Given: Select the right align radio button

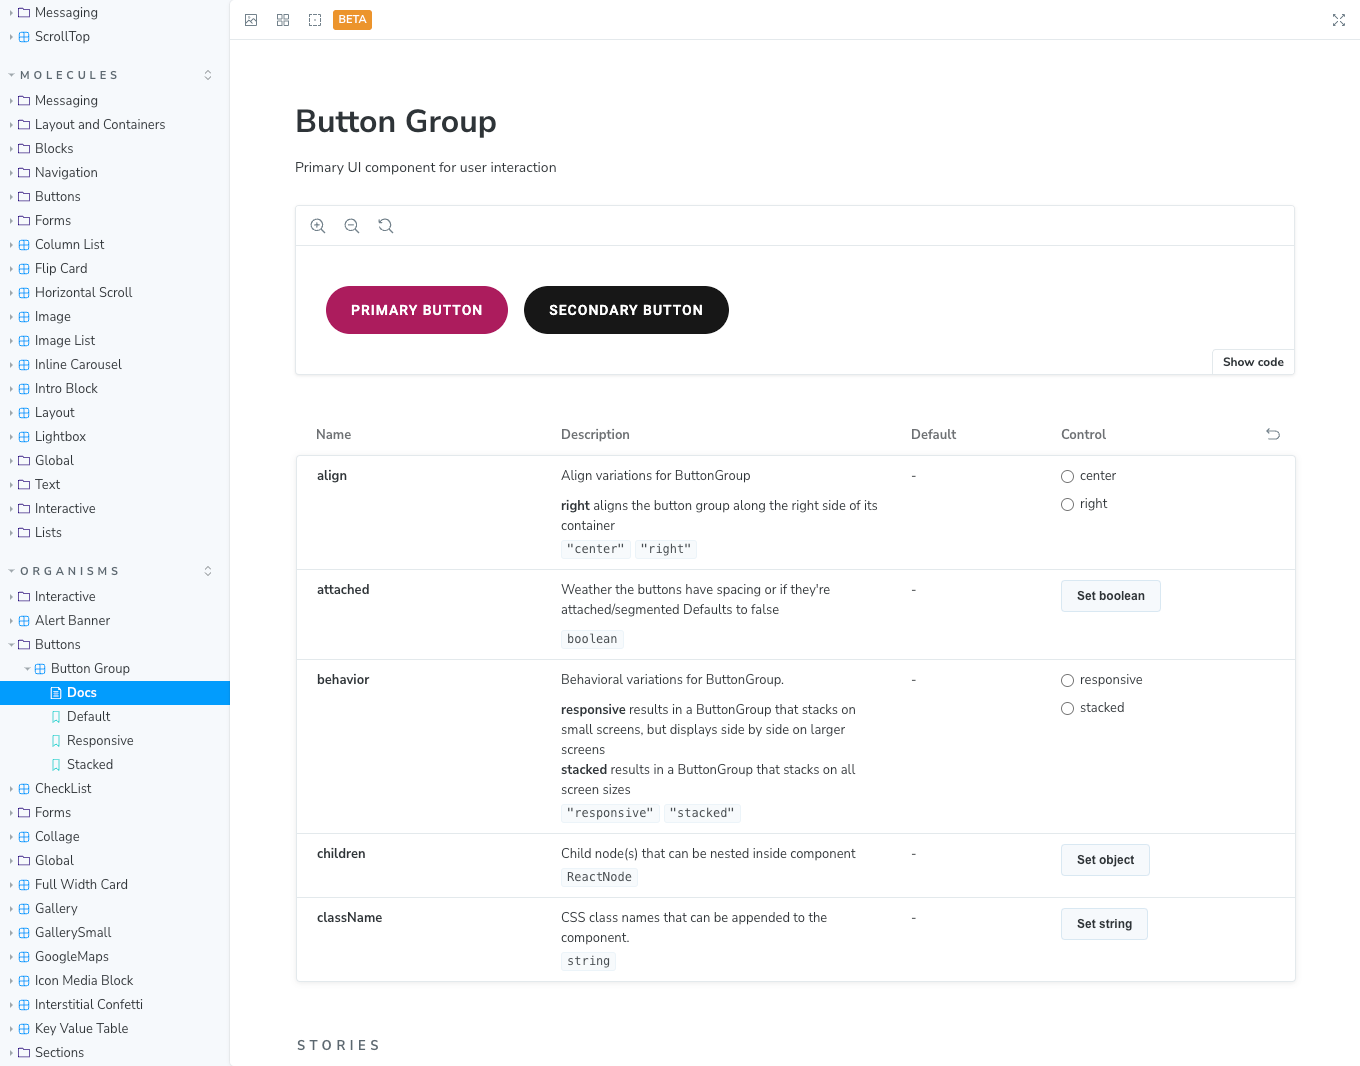Looking at the screenshot, I should (x=1067, y=504).
